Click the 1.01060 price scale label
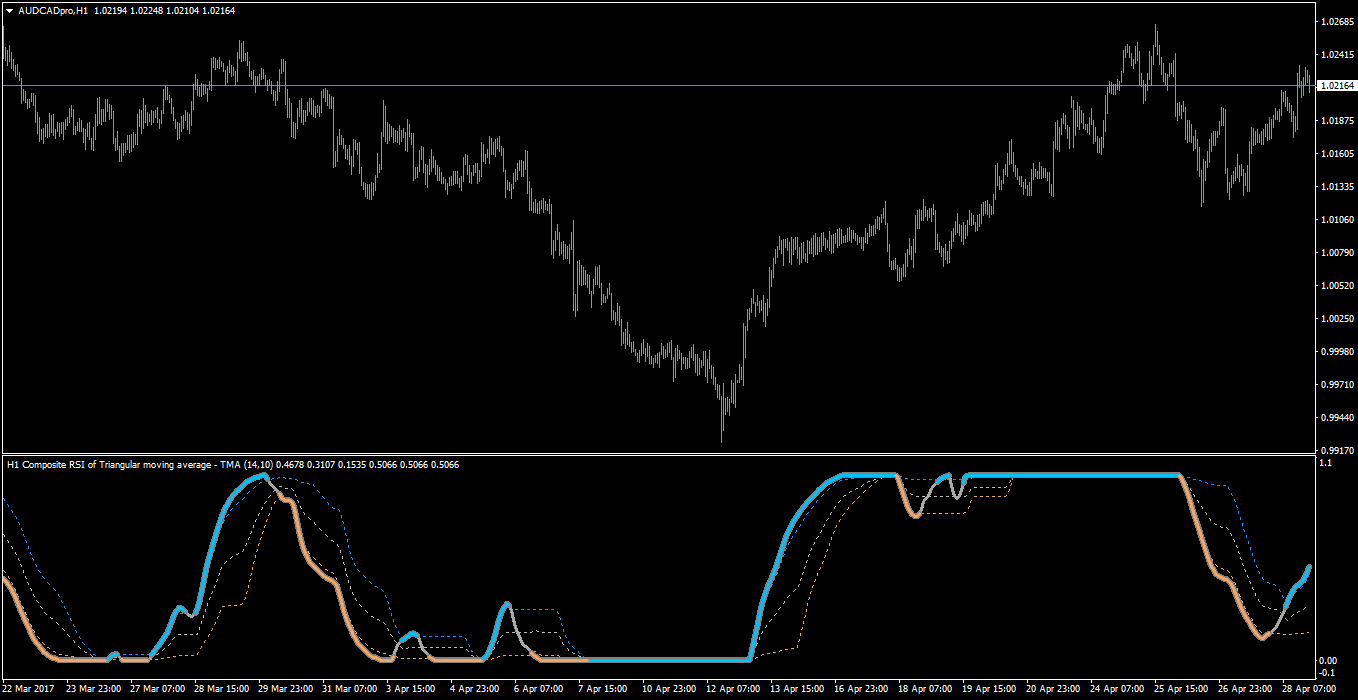The width and height of the screenshot is (1358, 700). point(1336,219)
